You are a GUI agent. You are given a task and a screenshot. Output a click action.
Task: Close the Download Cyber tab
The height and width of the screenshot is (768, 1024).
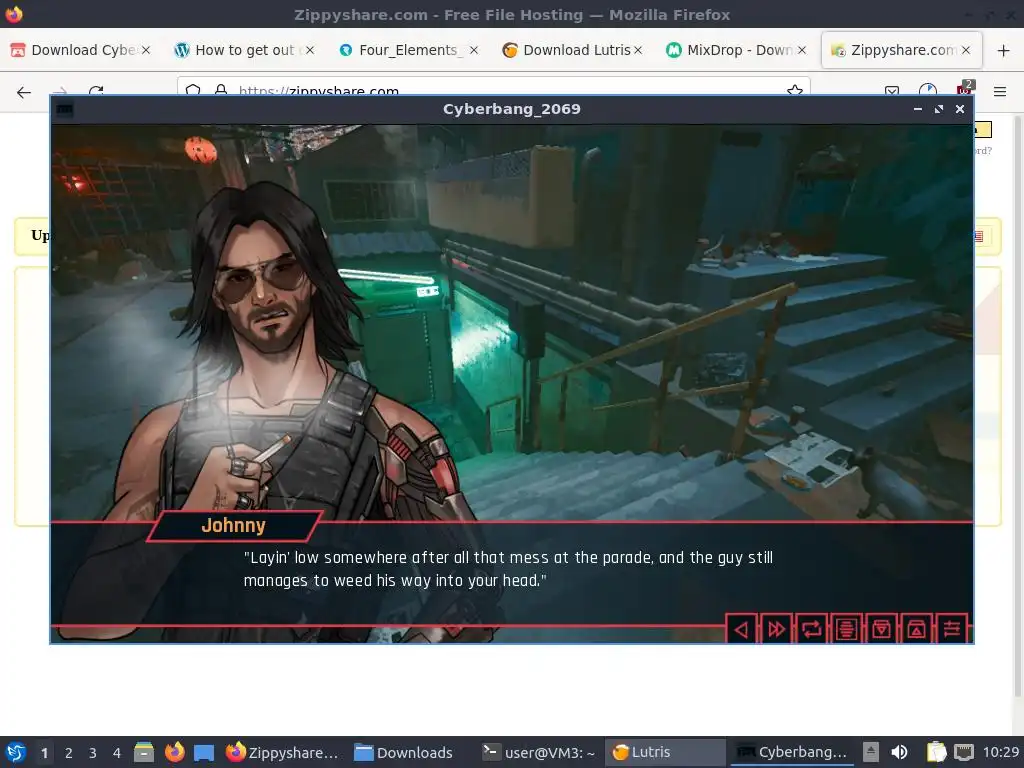(146, 50)
